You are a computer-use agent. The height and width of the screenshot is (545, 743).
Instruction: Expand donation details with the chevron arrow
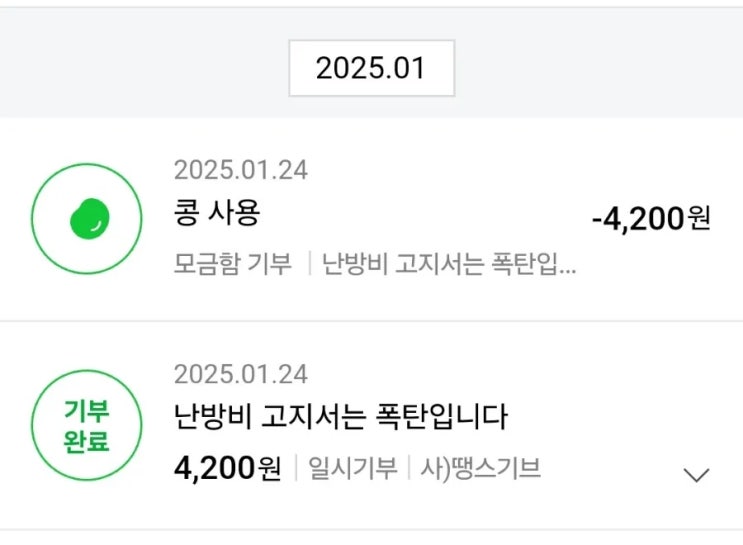pyautogui.click(x=696, y=475)
